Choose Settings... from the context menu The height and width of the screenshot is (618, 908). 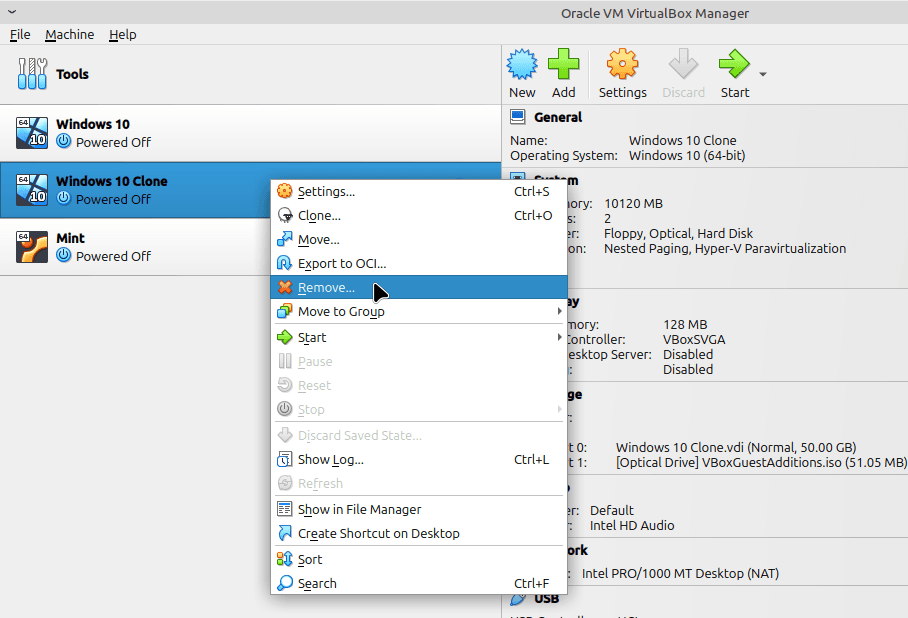pos(419,191)
